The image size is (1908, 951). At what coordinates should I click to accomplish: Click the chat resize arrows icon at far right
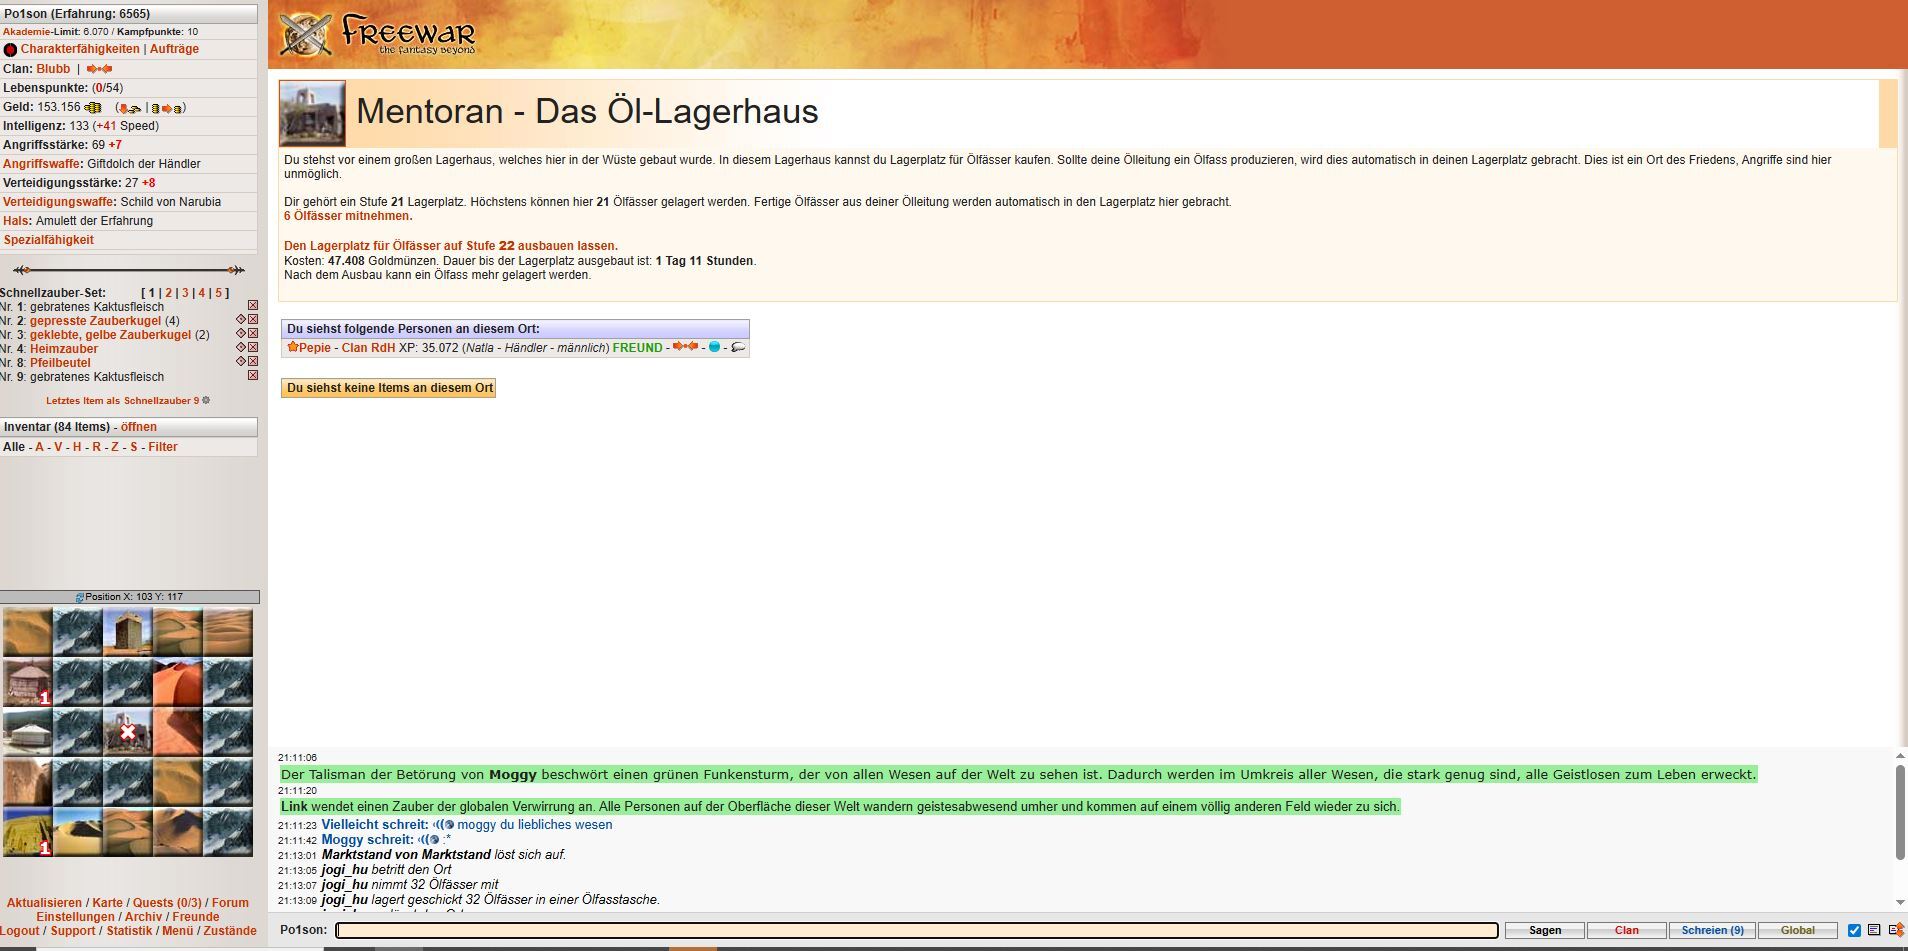pyautogui.click(x=1895, y=930)
